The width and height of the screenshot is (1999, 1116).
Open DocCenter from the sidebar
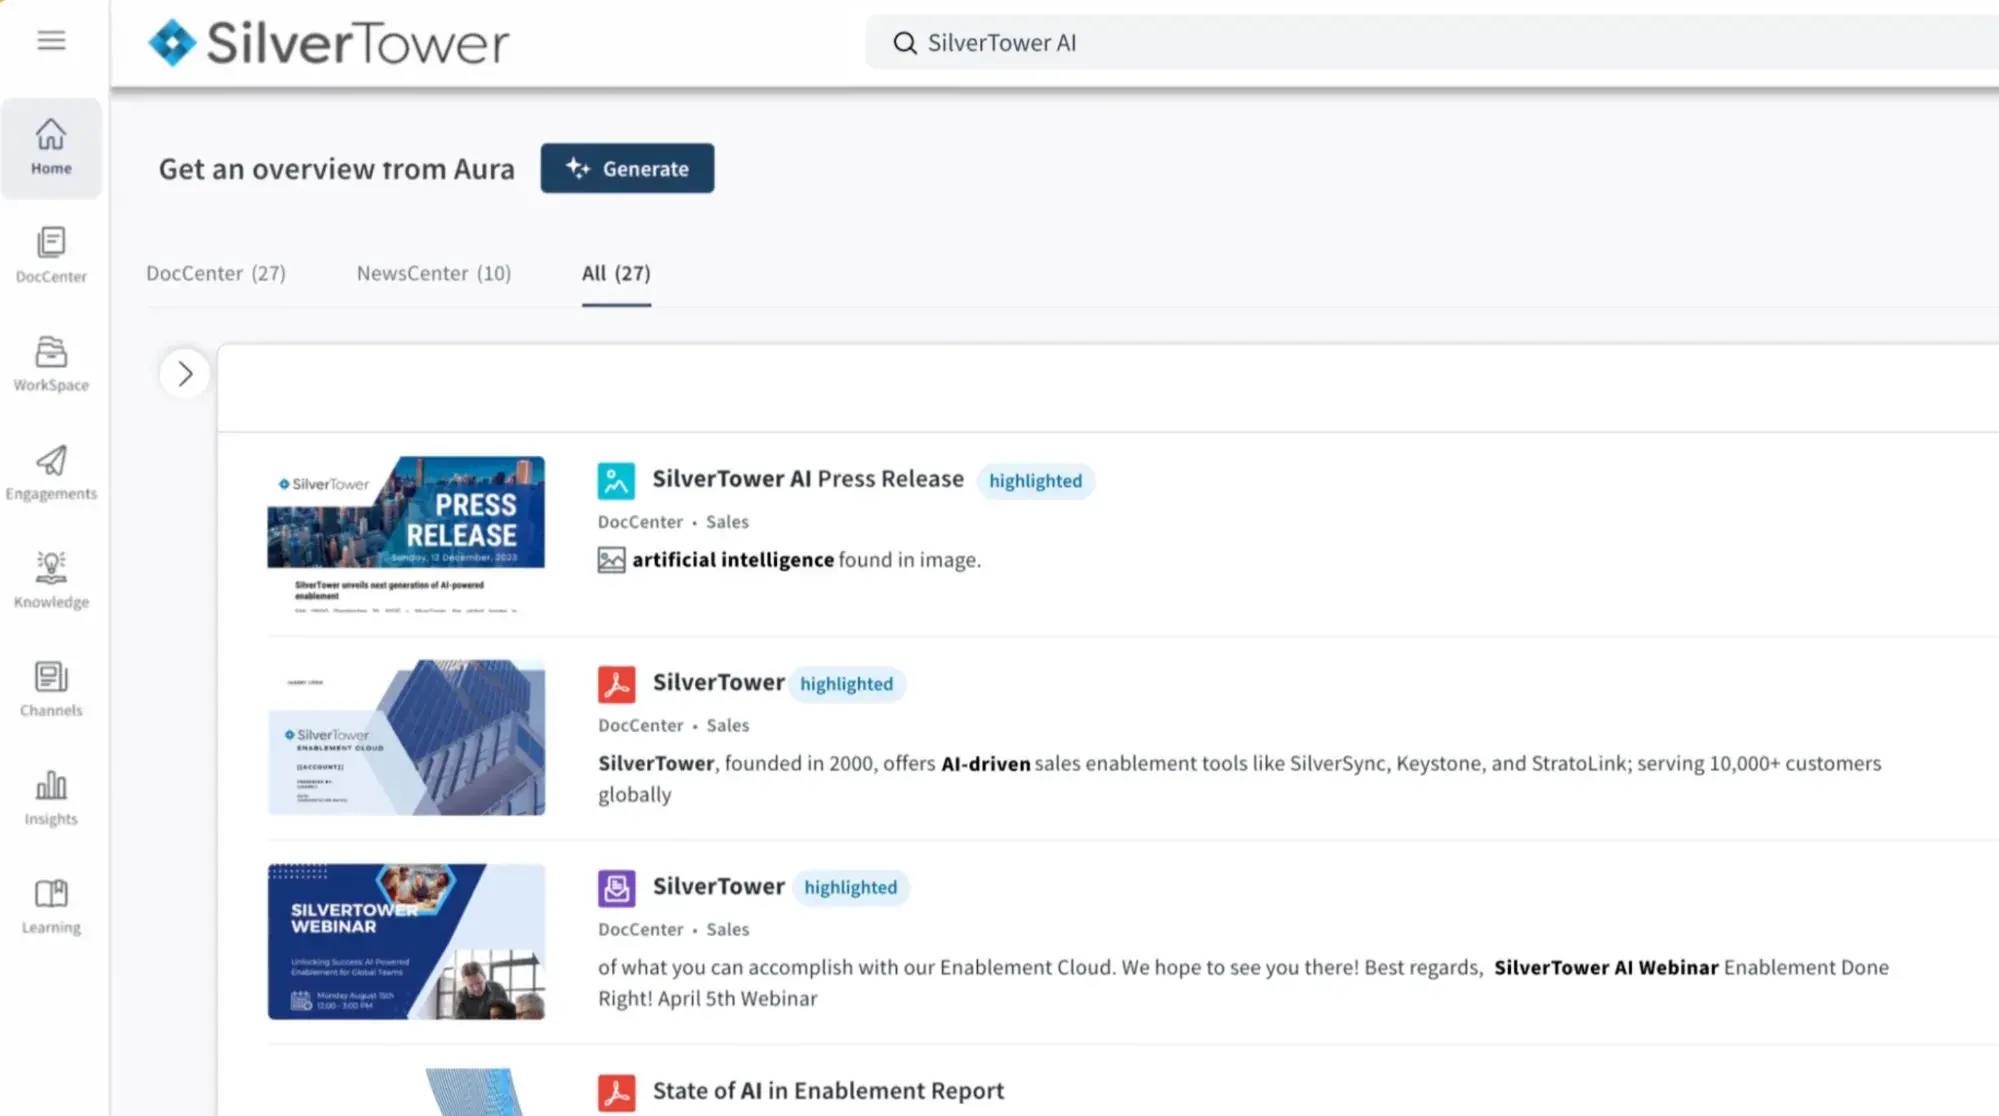pyautogui.click(x=51, y=255)
